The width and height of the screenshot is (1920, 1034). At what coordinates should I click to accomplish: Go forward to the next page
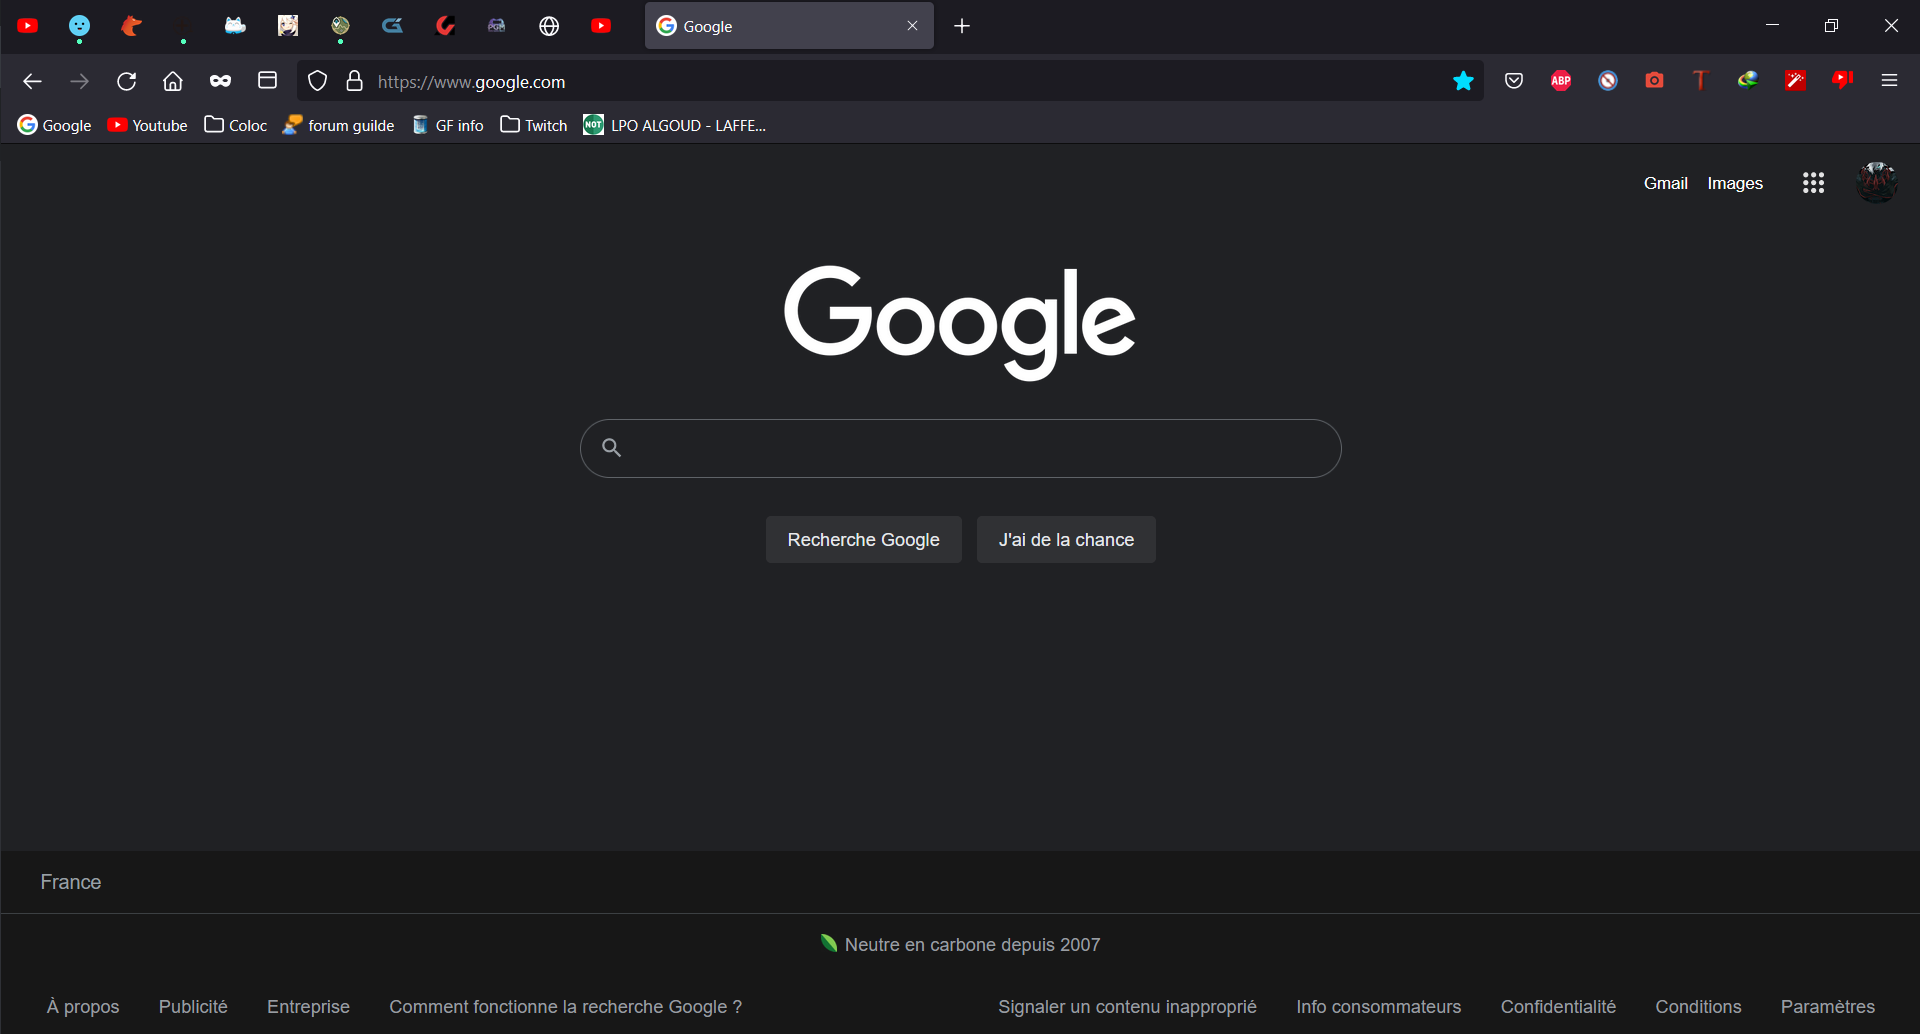click(79, 81)
